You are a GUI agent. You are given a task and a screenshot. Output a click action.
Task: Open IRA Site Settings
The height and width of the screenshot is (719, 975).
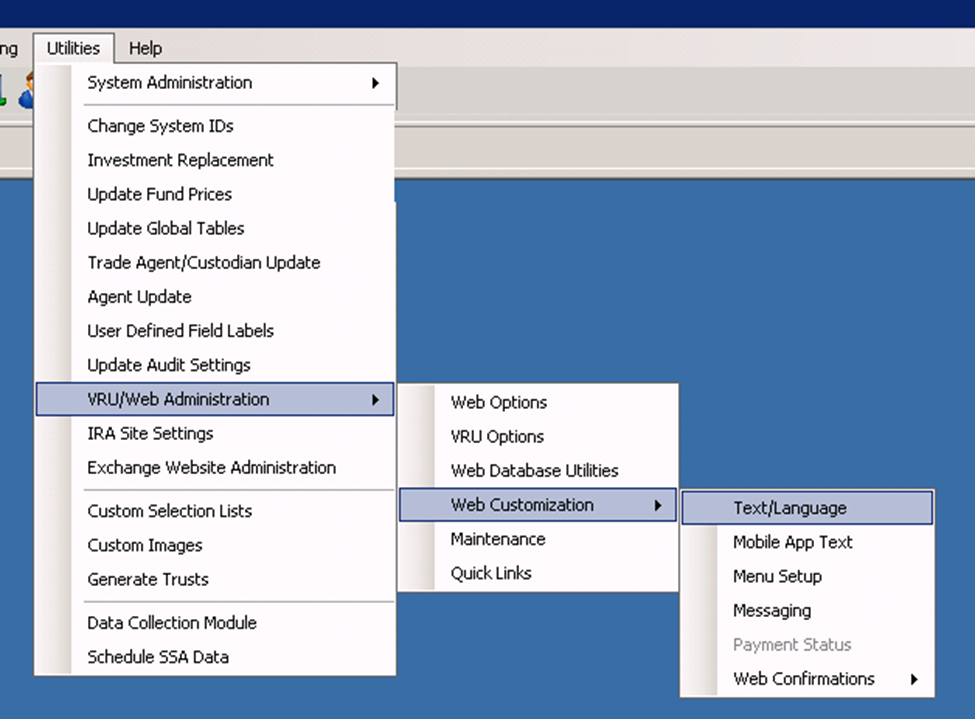215,434
